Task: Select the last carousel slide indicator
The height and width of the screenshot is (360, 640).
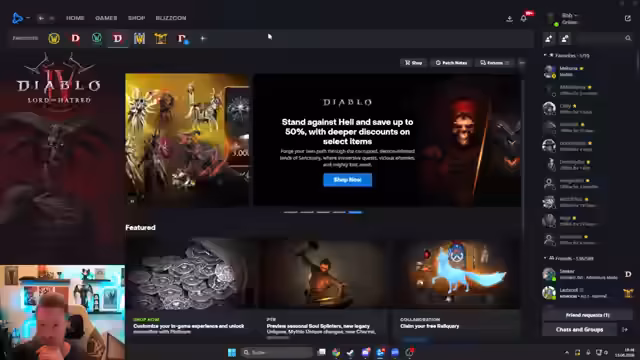Action: click(x=355, y=212)
